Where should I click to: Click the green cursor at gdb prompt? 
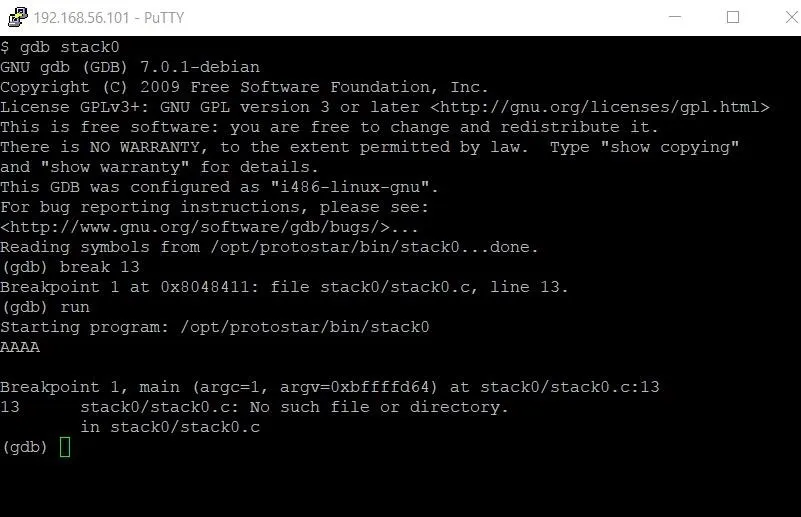point(65,447)
